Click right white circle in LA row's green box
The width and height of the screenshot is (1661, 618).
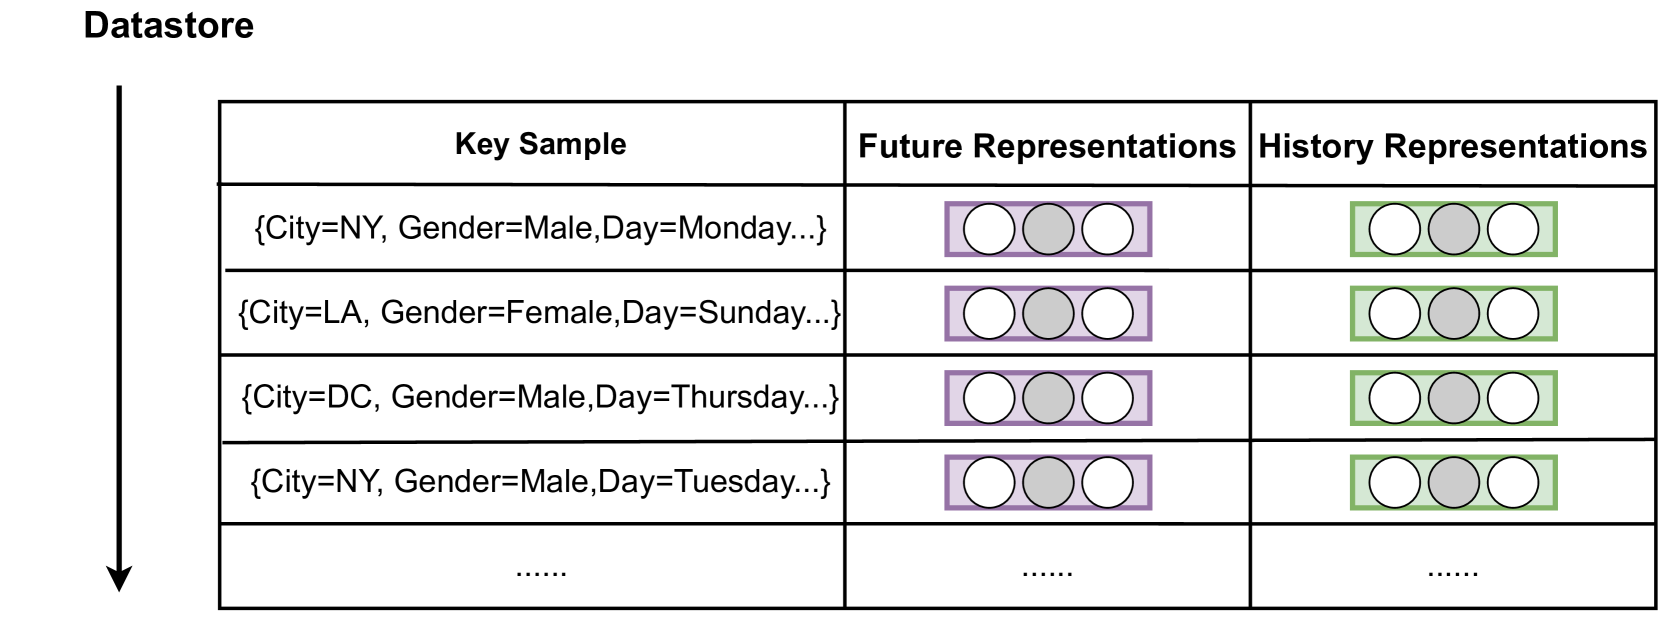(1512, 314)
